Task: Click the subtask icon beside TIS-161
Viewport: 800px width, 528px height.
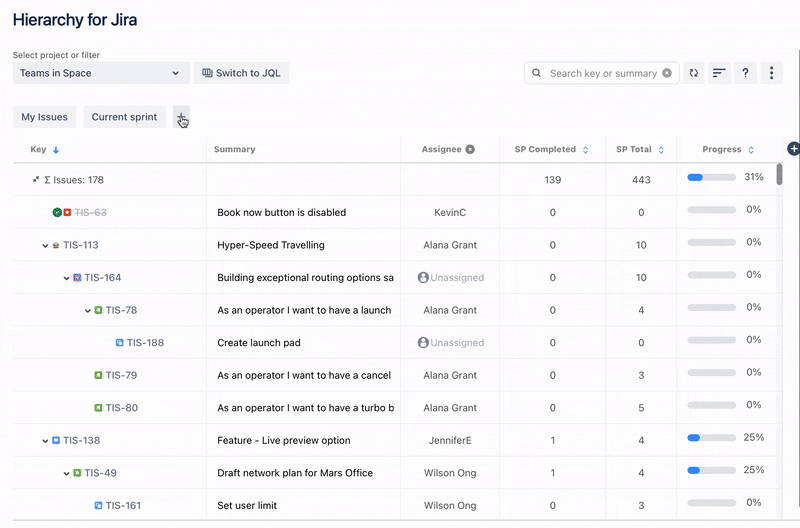Action: (x=98, y=506)
